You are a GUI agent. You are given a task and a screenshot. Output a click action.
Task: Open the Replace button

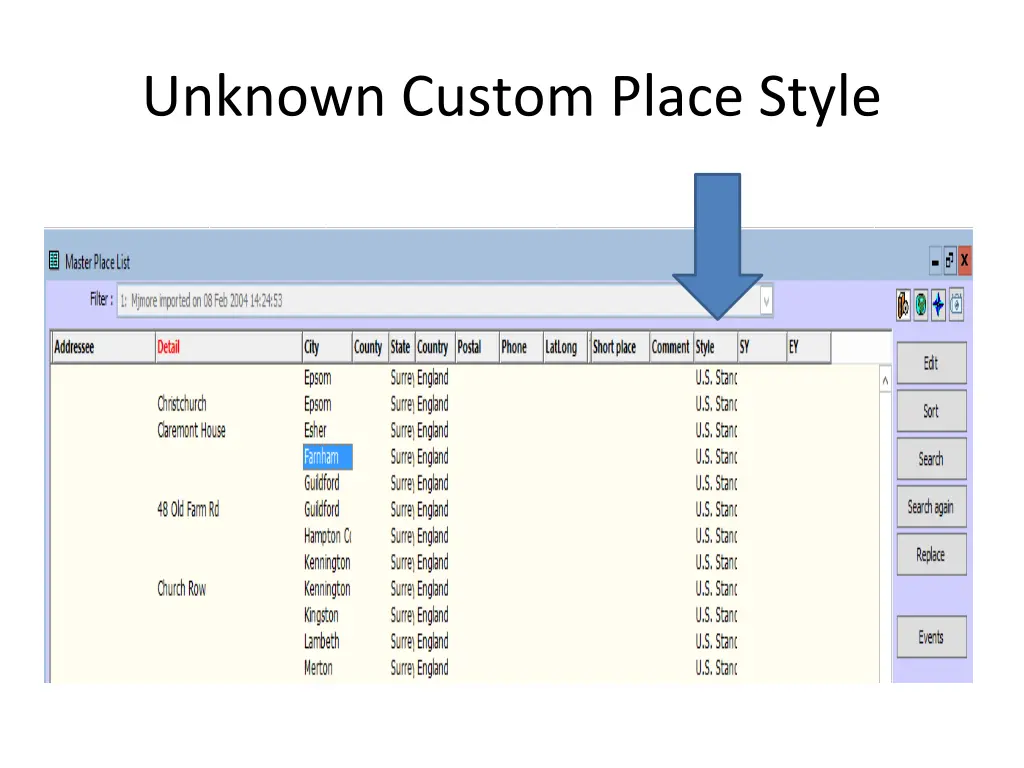(930, 555)
